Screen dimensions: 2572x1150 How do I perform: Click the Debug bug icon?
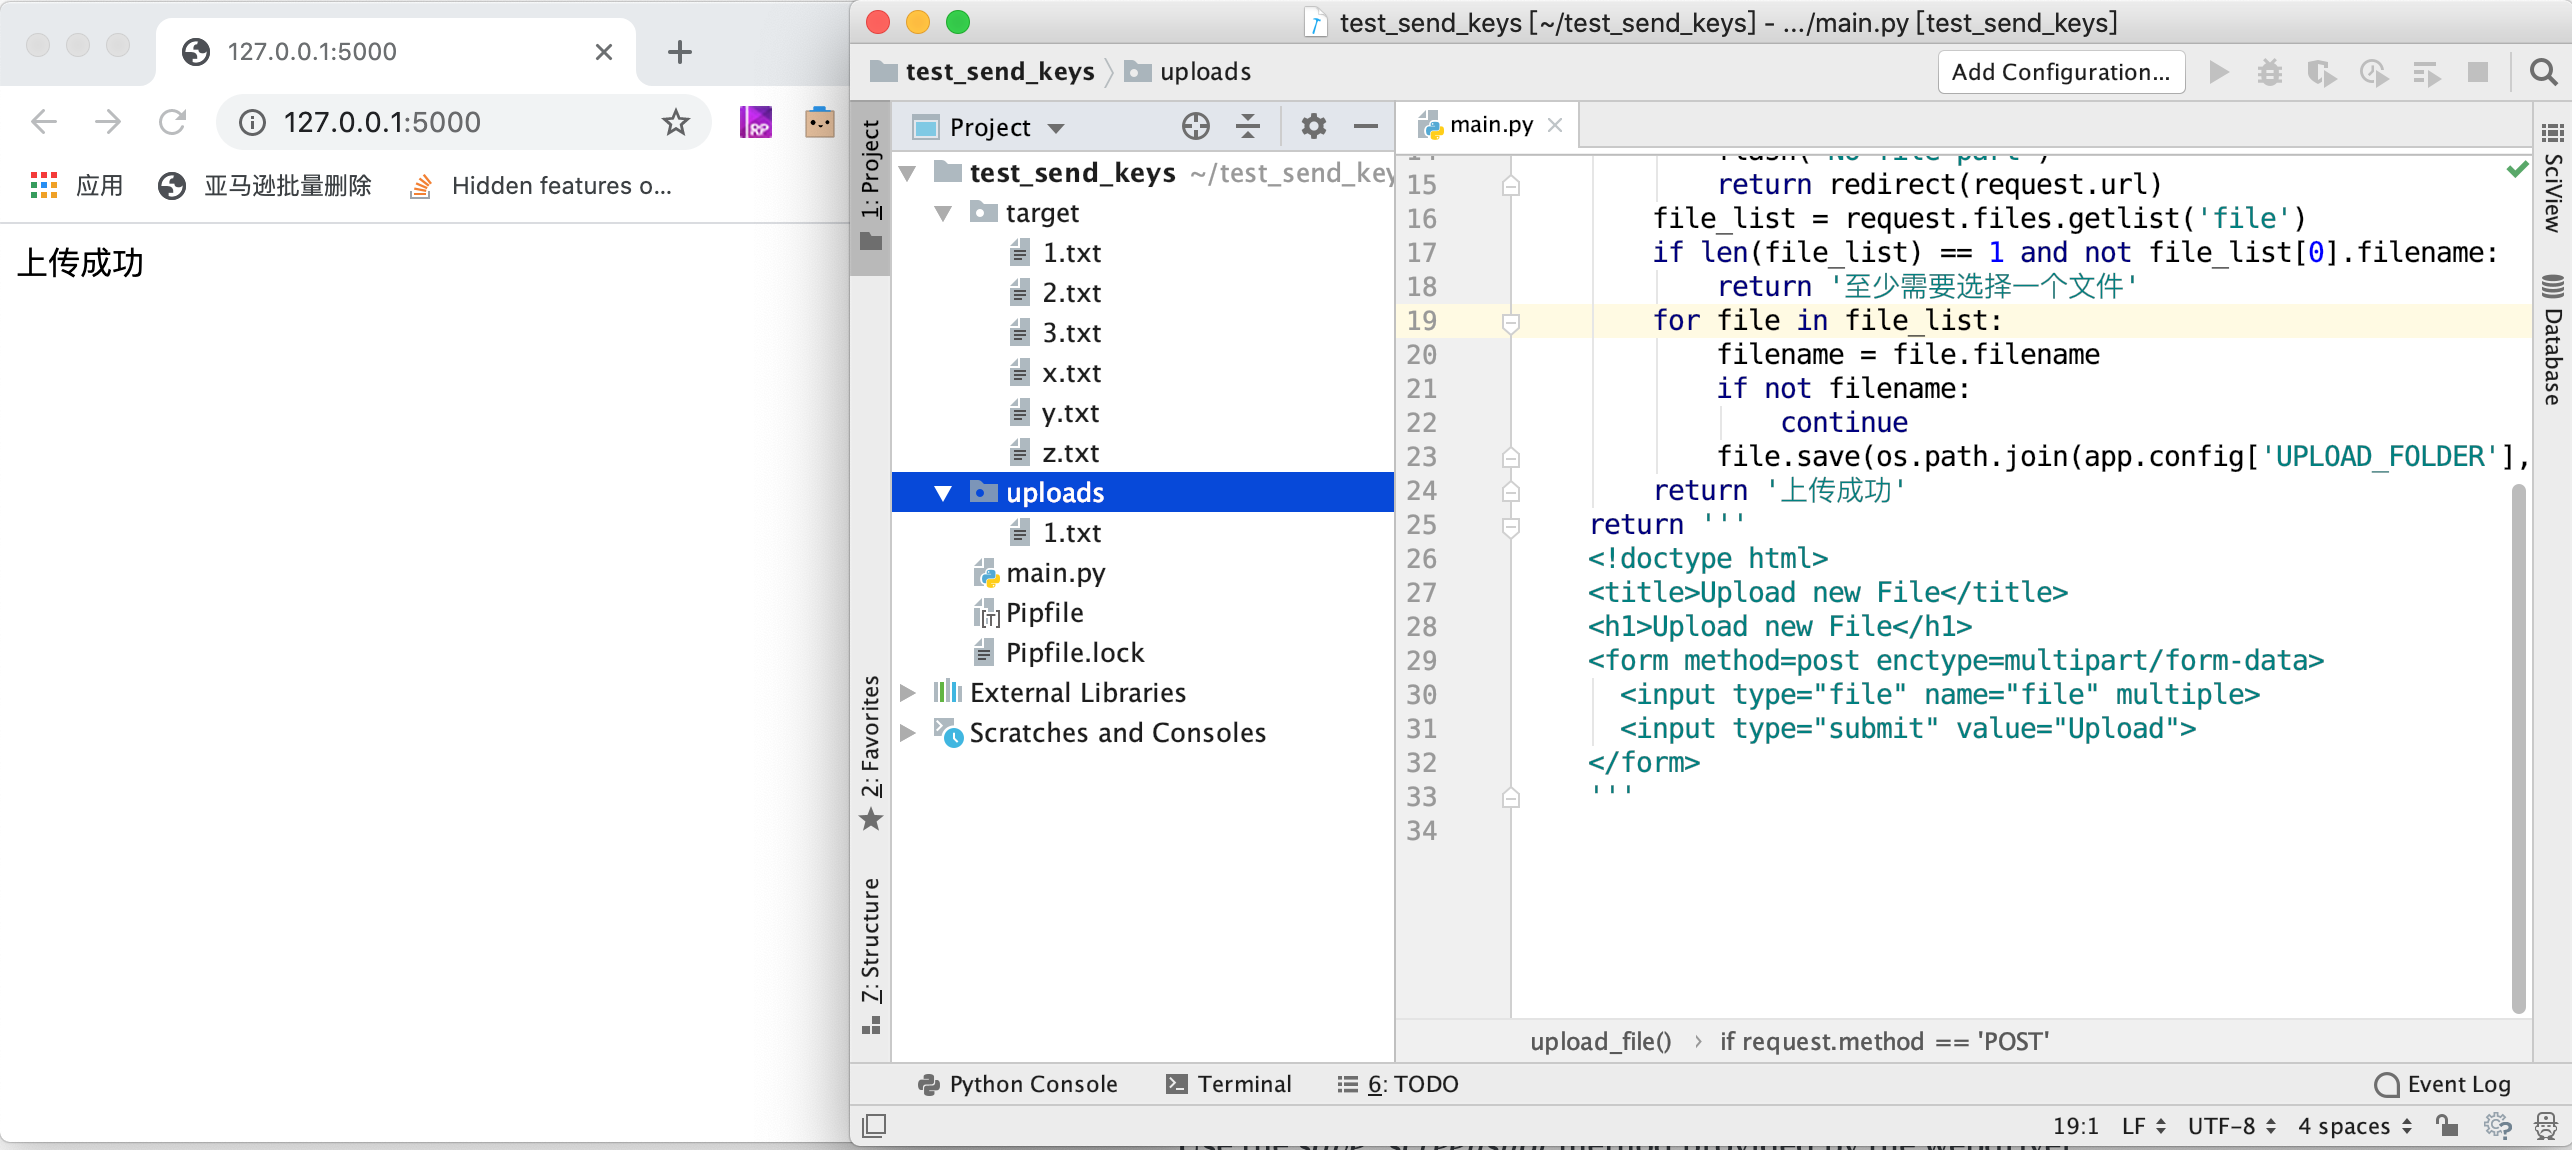pos(2270,72)
